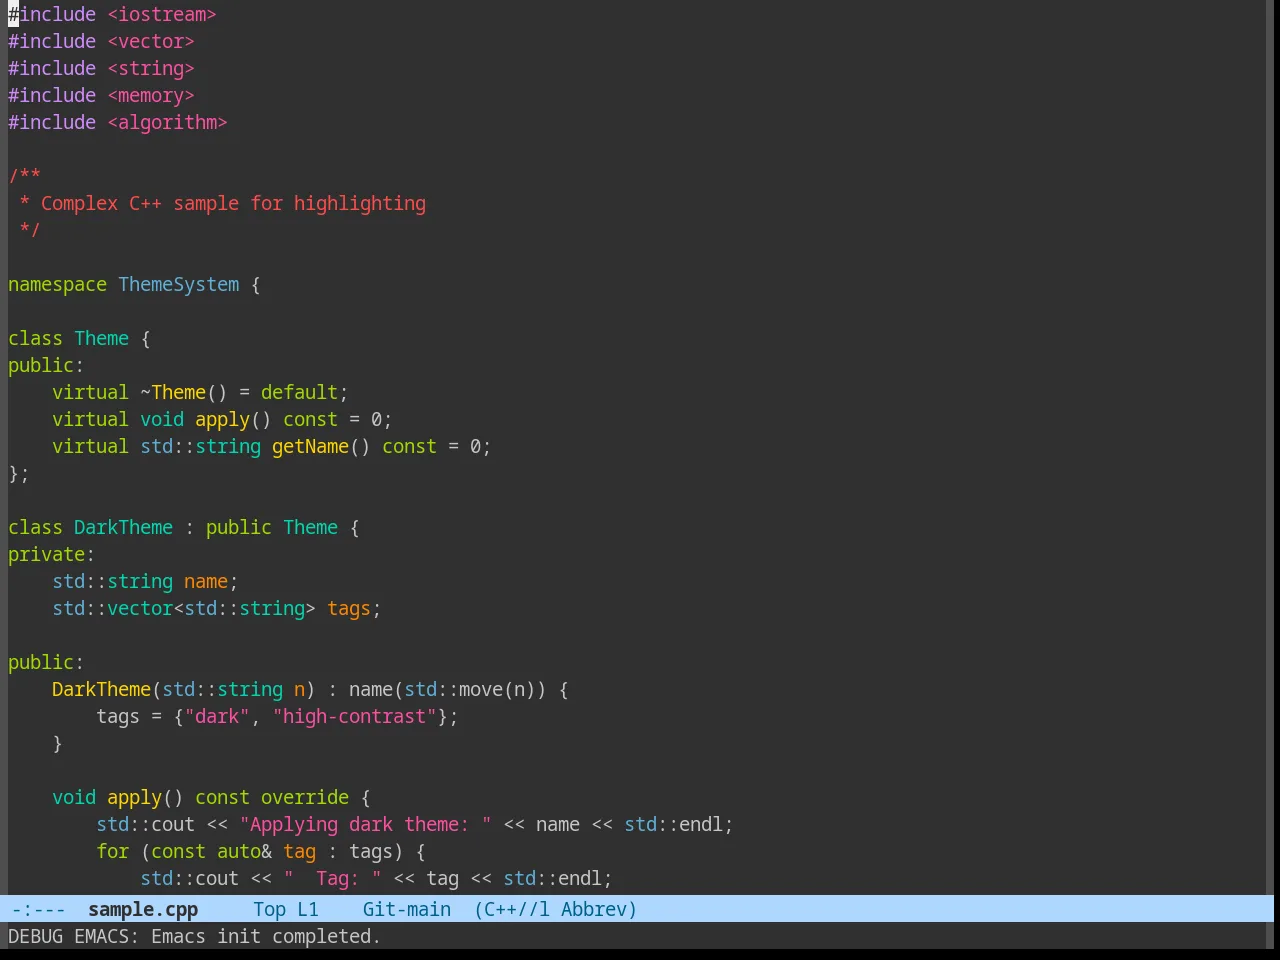Click 'public Theme' base class specifier
The height and width of the screenshot is (960, 1280).
272,527
